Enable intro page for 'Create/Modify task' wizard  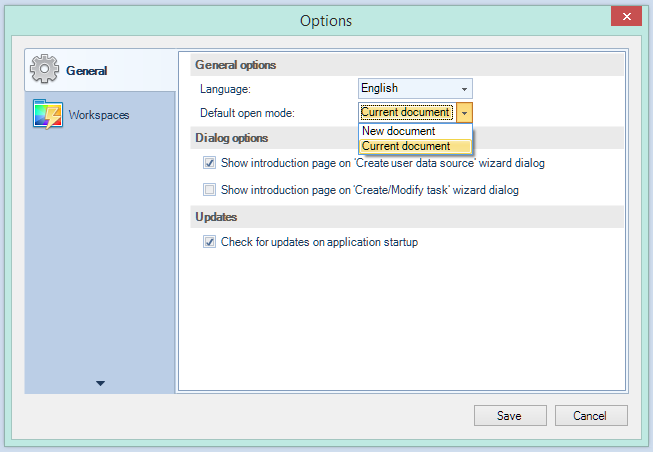point(210,189)
